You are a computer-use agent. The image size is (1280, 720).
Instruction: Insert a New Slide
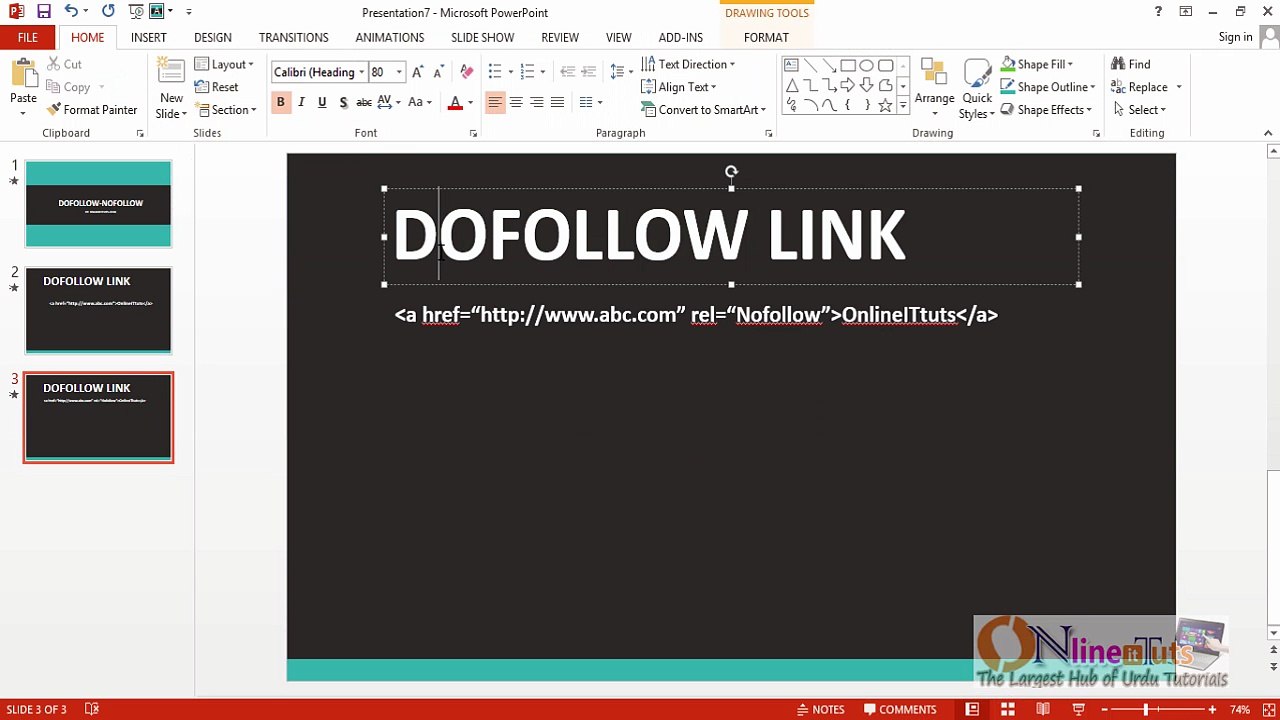coord(171,88)
